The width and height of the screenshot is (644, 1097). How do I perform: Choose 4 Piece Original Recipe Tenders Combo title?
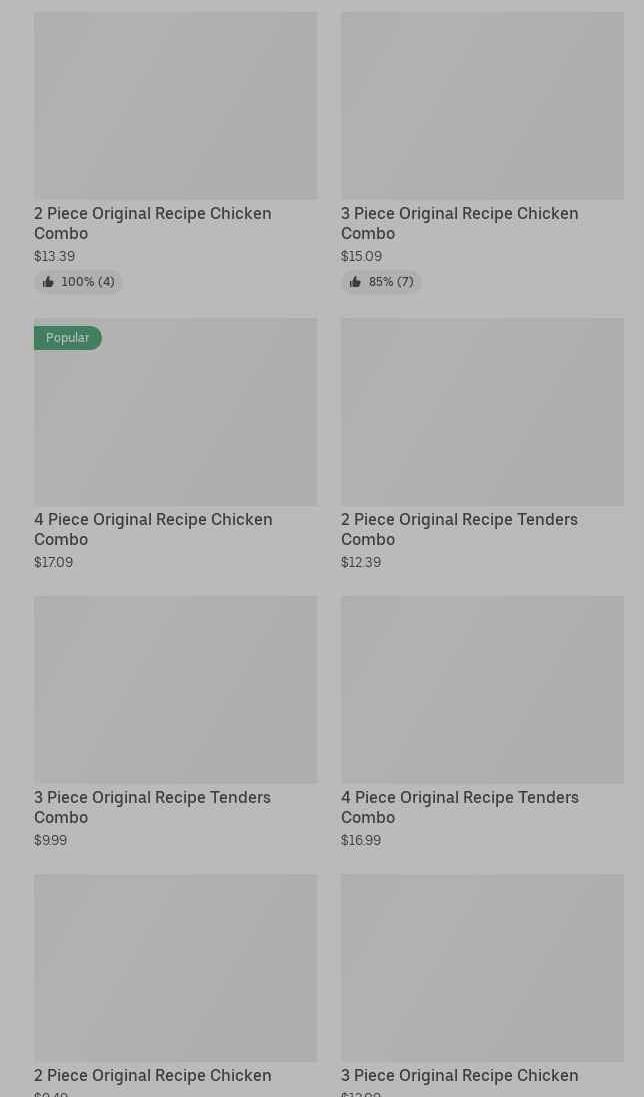click(459, 807)
